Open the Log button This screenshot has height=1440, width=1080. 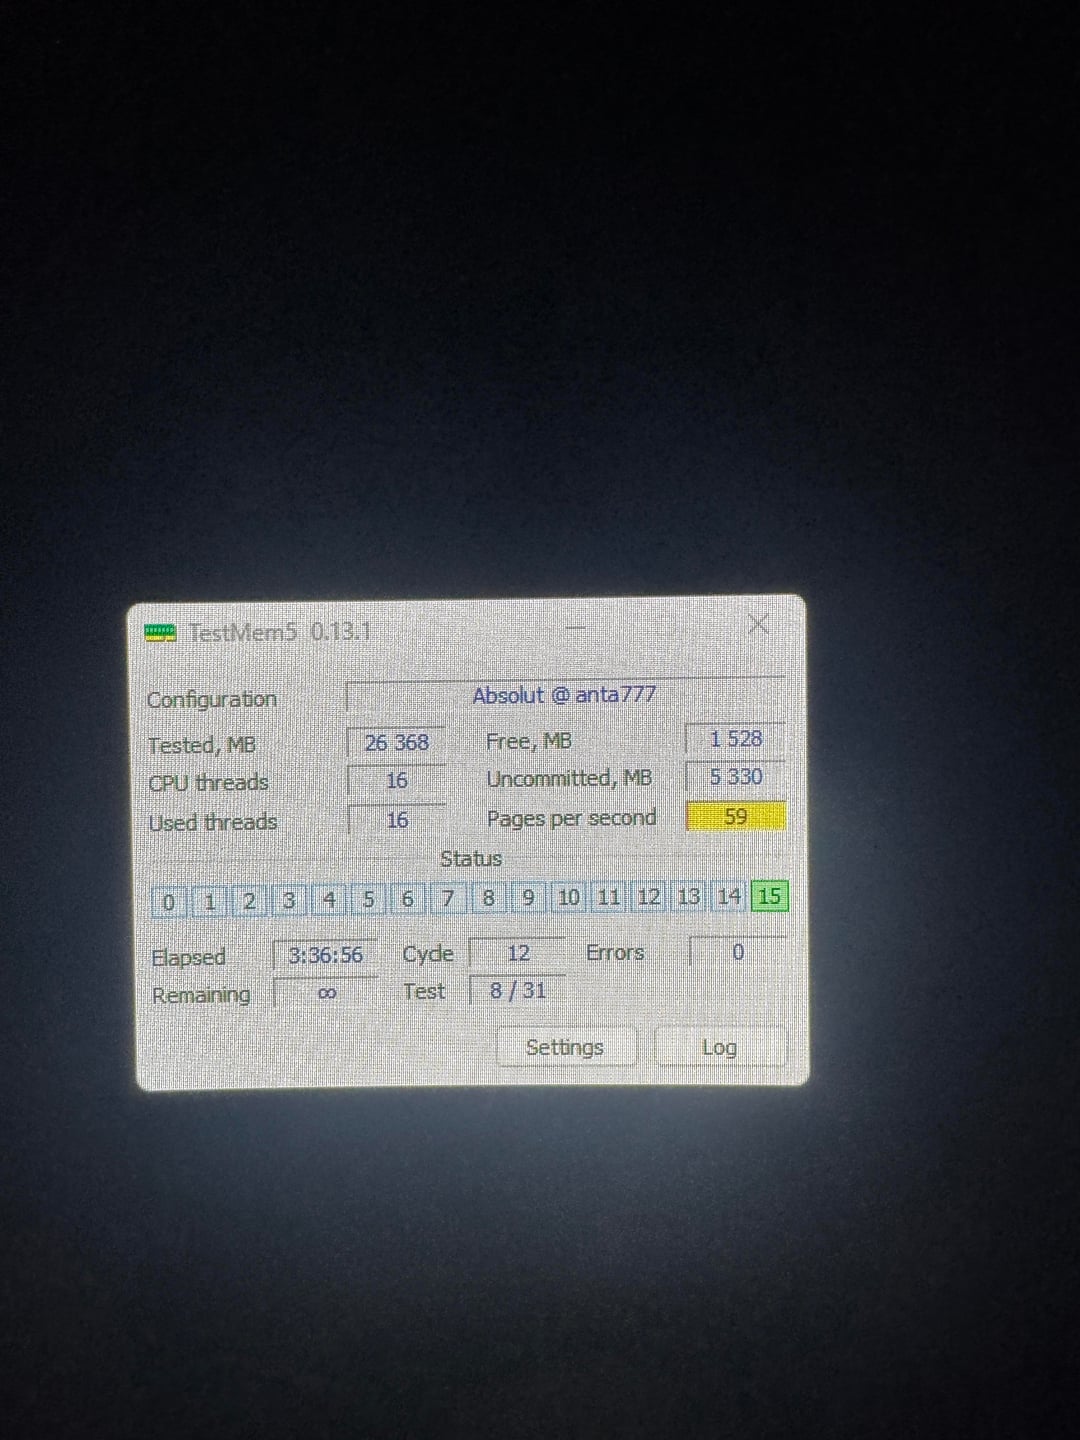719,1047
